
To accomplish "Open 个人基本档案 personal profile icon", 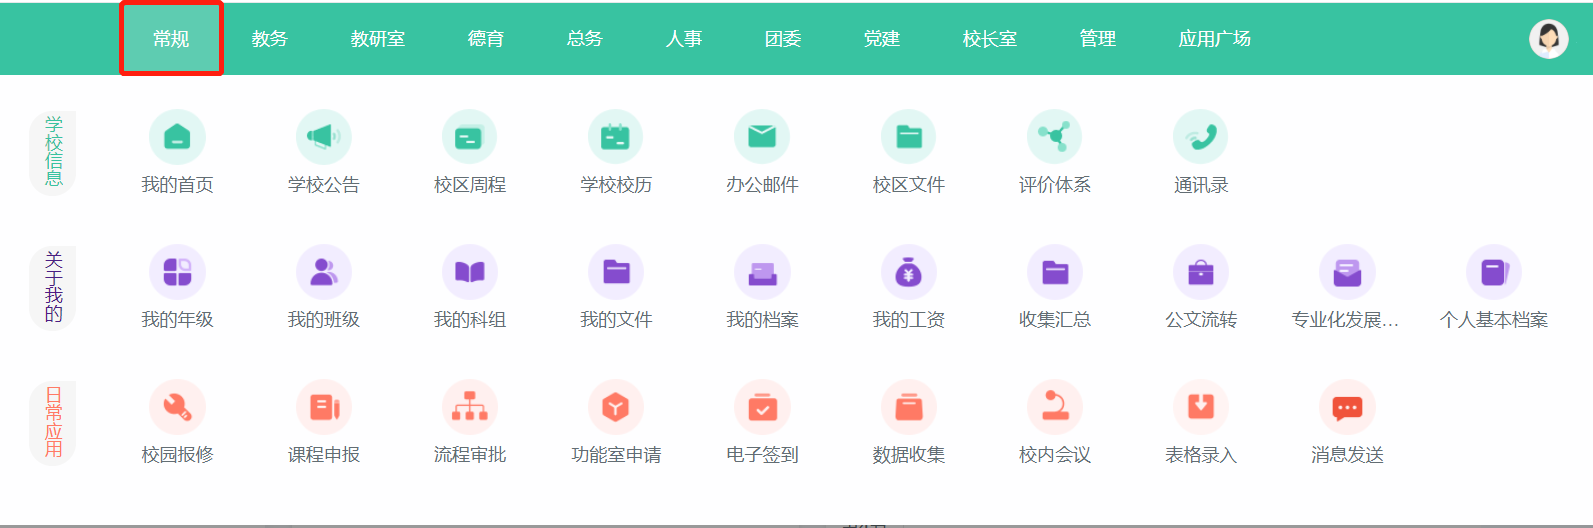I will click(x=1493, y=272).
